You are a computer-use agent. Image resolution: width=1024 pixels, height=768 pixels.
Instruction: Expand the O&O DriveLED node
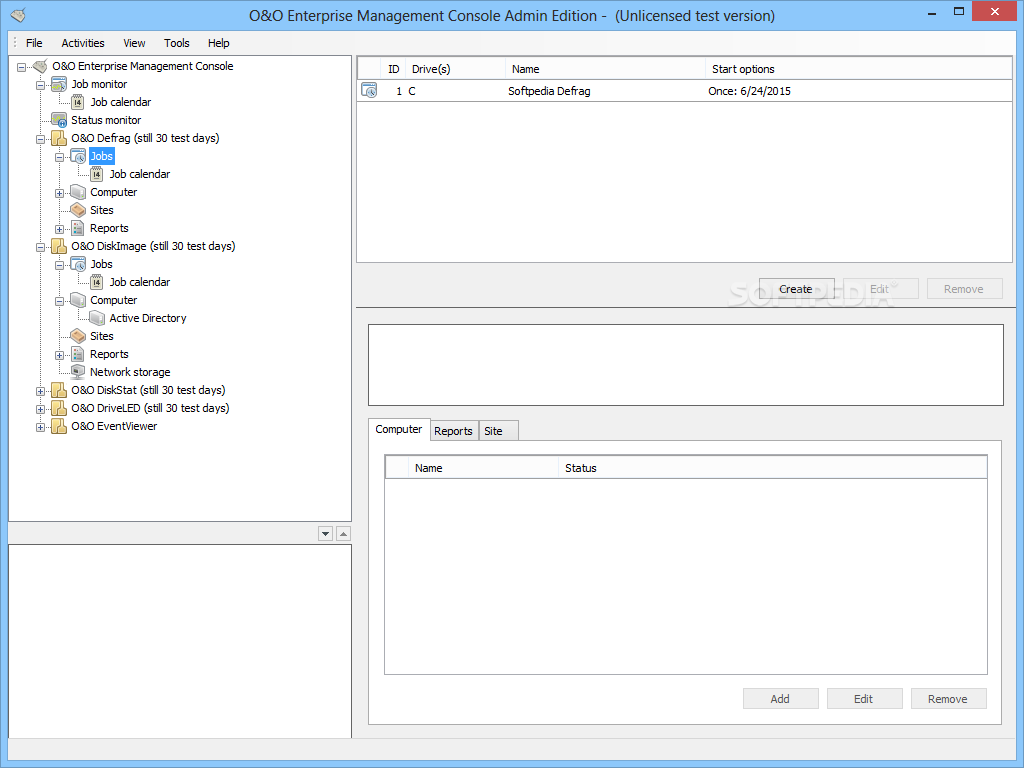pyautogui.click(x=40, y=409)
